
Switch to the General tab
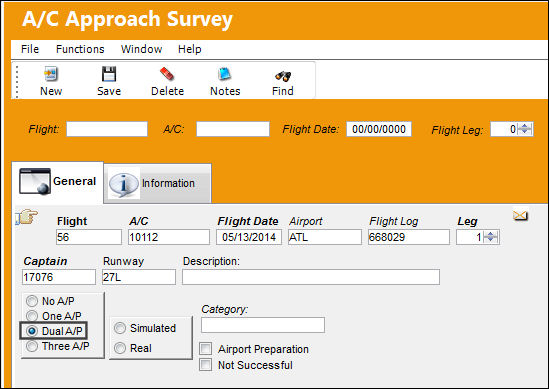coord(58,182)
